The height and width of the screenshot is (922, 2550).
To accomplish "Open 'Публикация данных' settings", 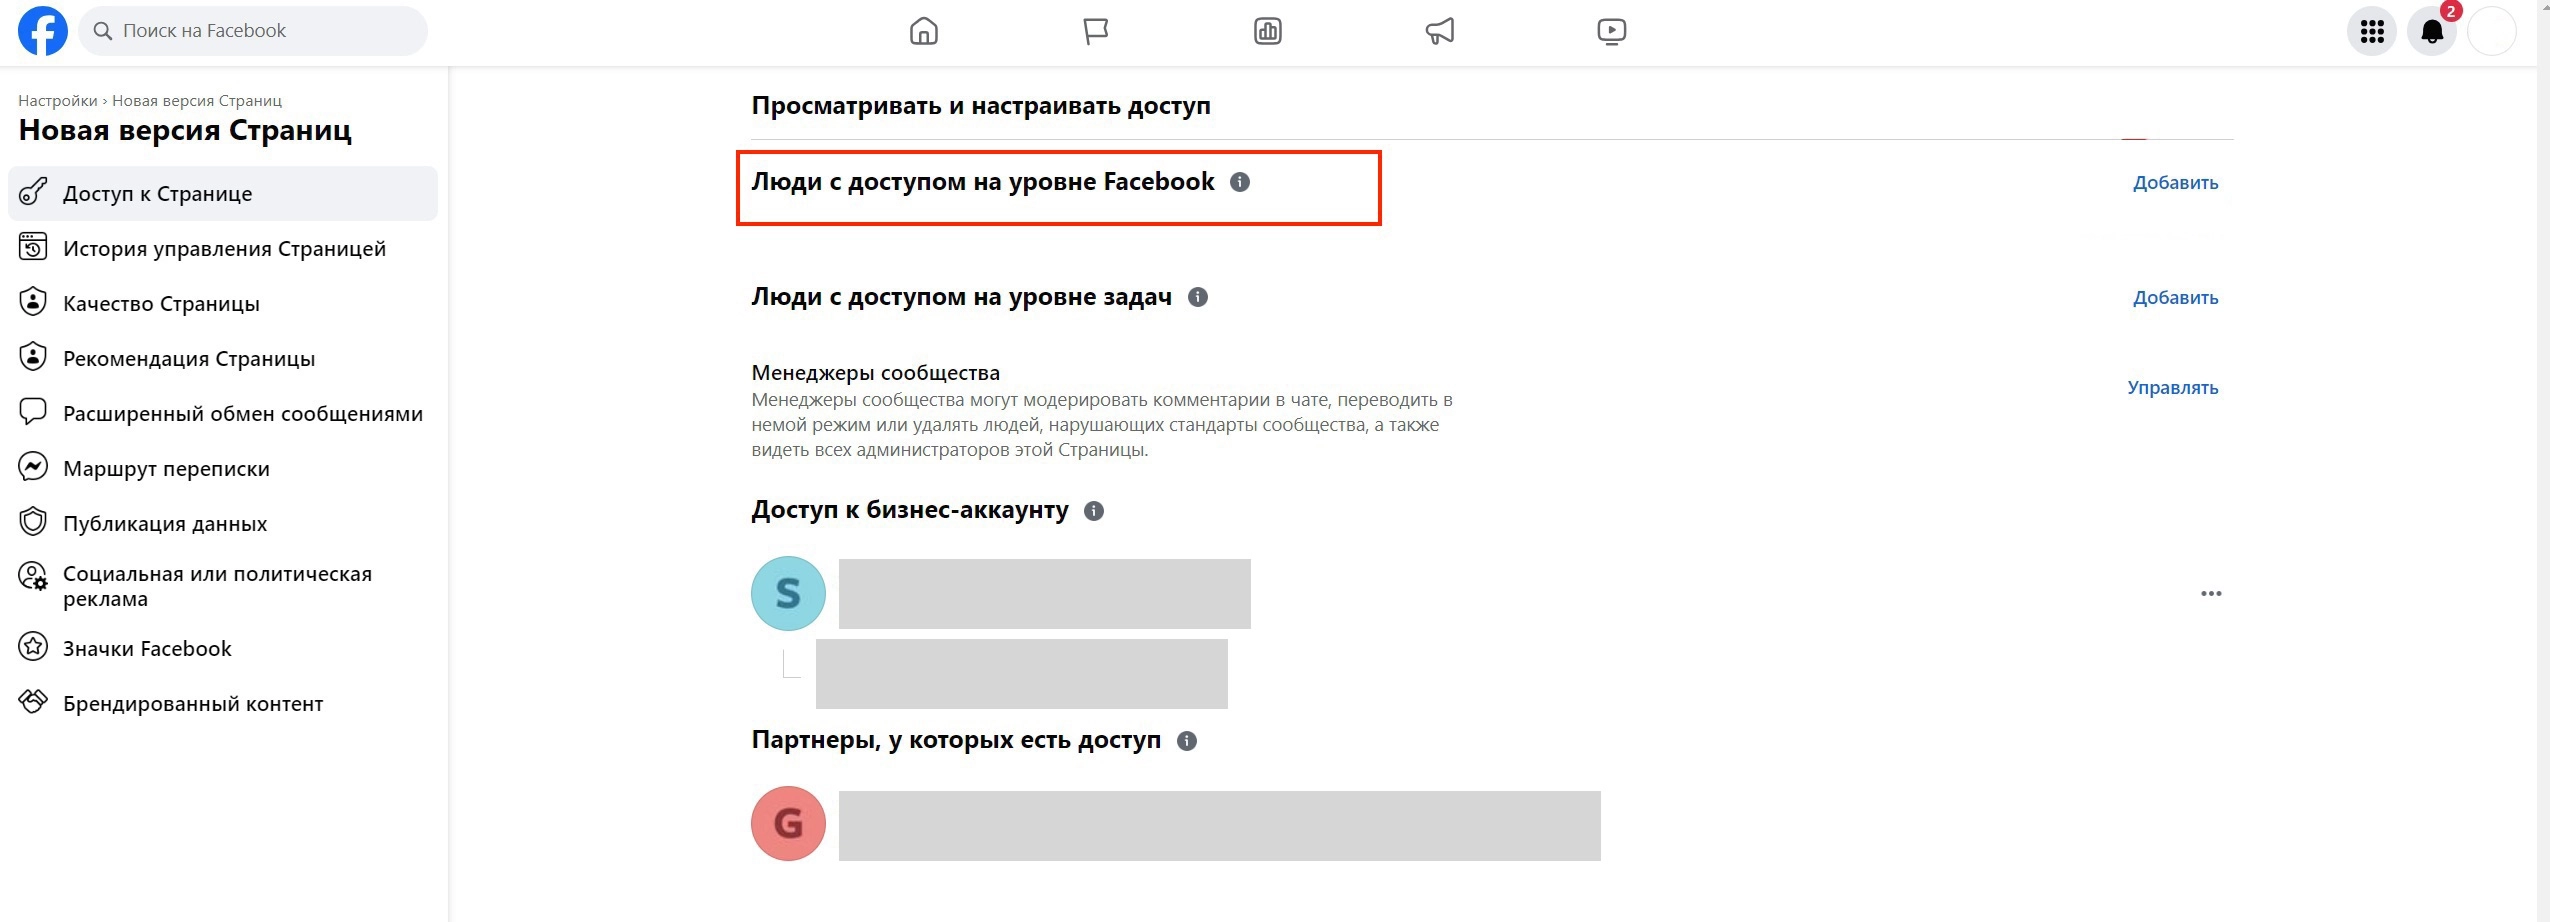I will (x=223, y=524).
